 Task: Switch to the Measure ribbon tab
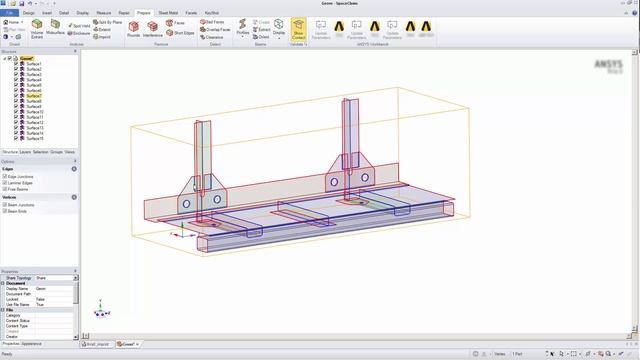point(104,13)
